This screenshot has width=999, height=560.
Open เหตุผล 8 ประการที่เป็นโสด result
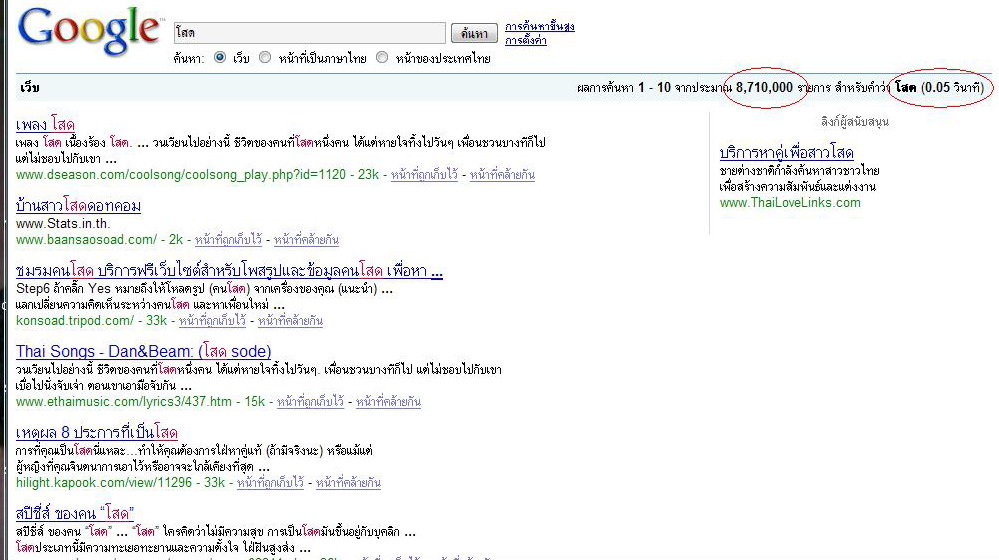click(x=96, y=433)
